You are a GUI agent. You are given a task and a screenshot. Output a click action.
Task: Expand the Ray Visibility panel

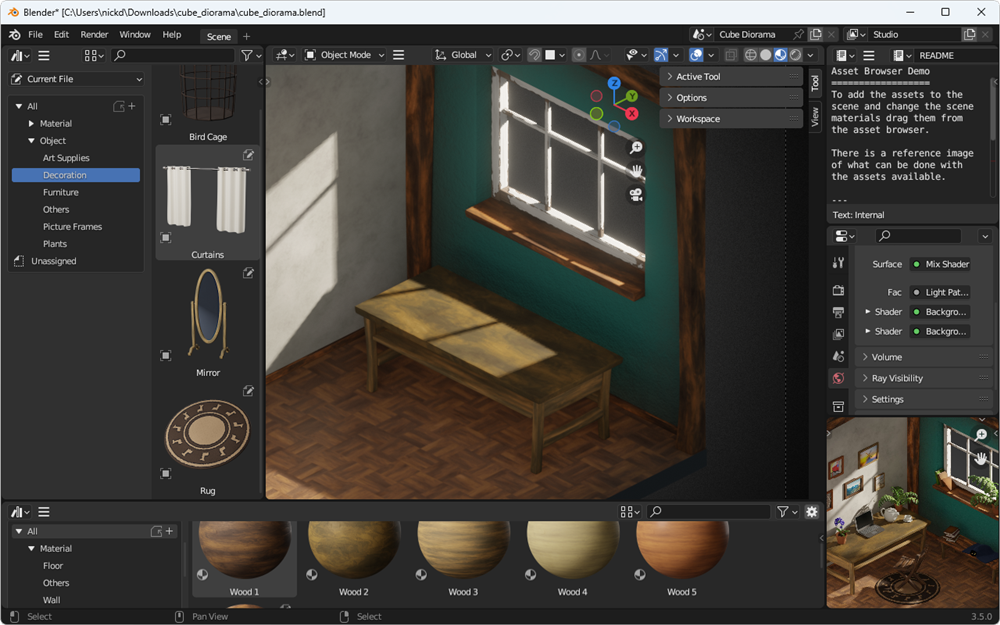tap(897, 378)
